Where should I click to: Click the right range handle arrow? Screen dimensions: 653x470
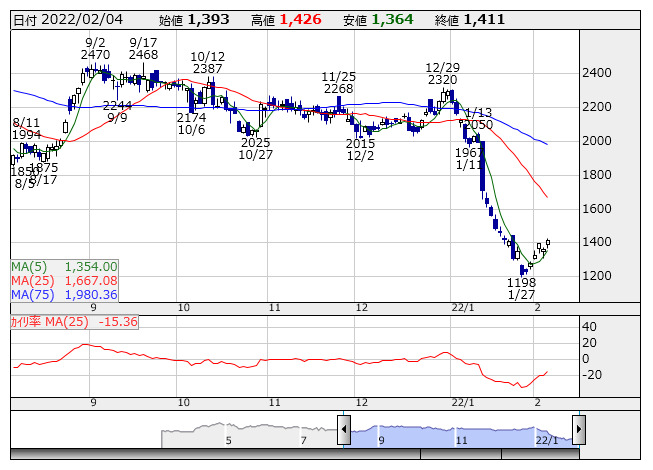tap(578, 432)
